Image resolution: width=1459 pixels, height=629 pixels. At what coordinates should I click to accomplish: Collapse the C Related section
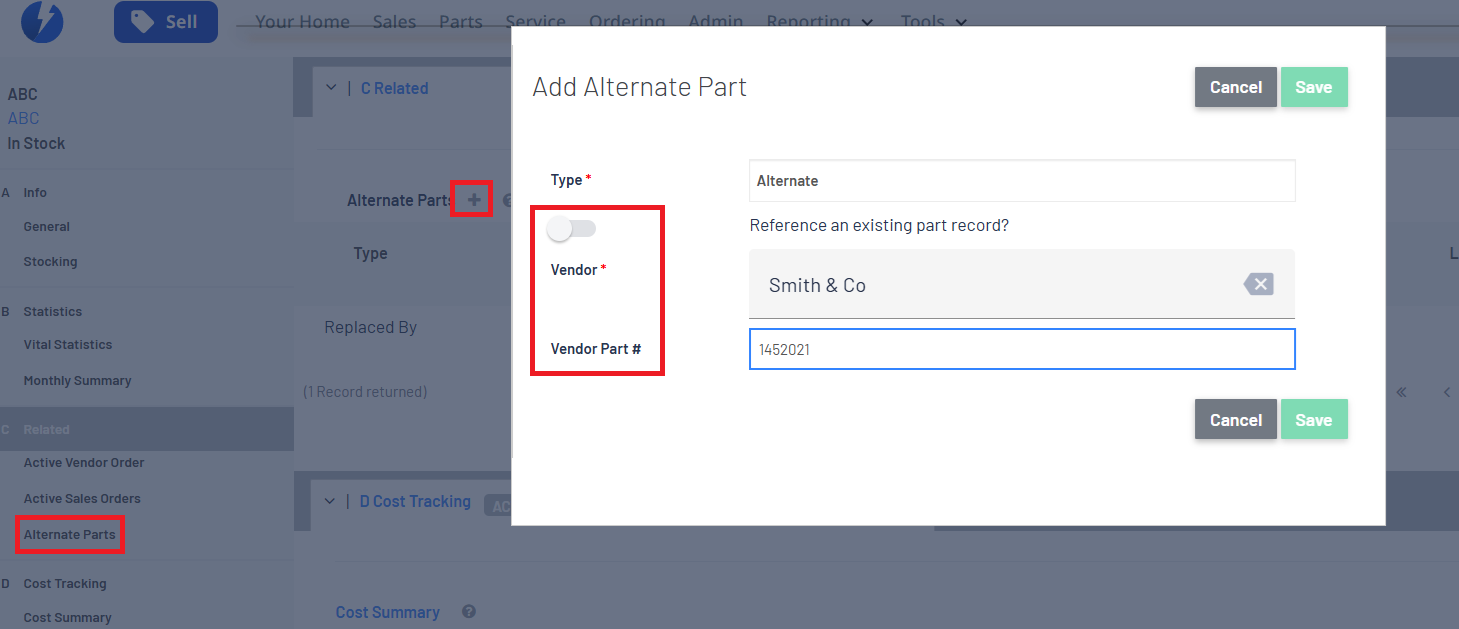[x=331, y=88]
